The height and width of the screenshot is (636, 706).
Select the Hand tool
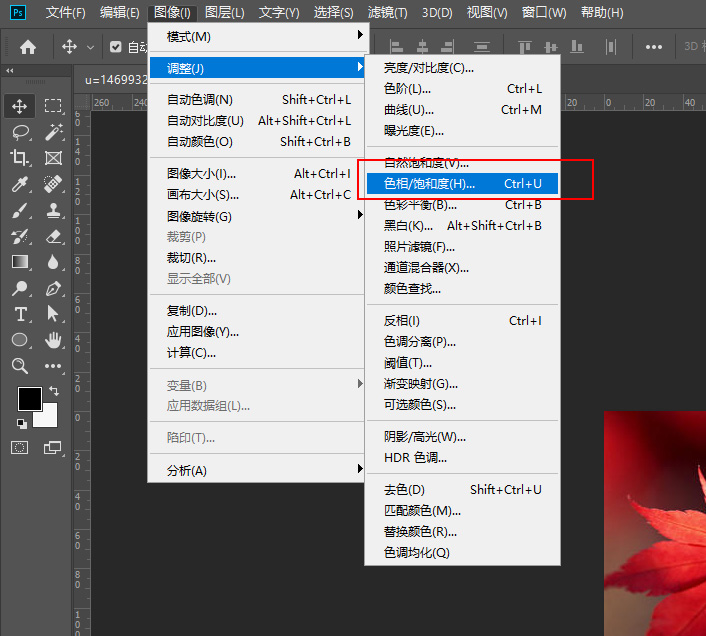pos(53,339)
